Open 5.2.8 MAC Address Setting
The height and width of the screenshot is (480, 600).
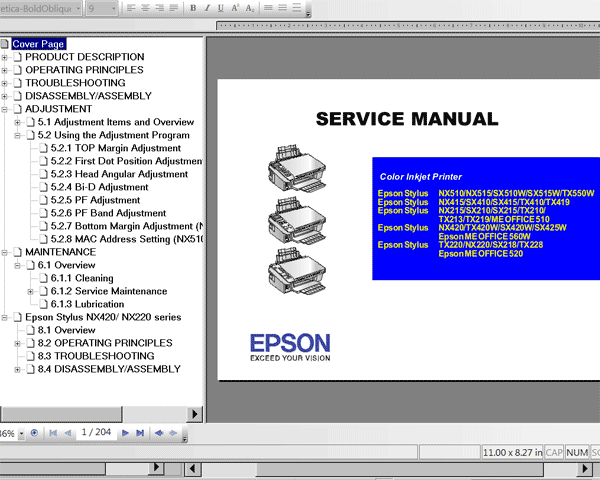point(127,239)
